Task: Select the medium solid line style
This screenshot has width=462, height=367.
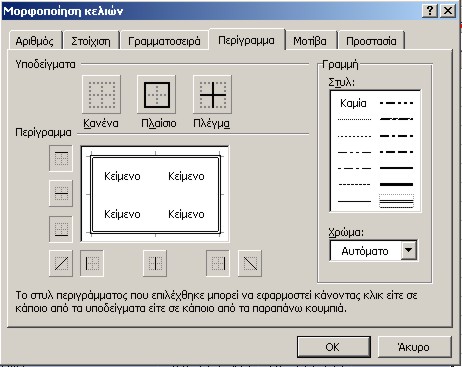Action: (x=396, y=168)
